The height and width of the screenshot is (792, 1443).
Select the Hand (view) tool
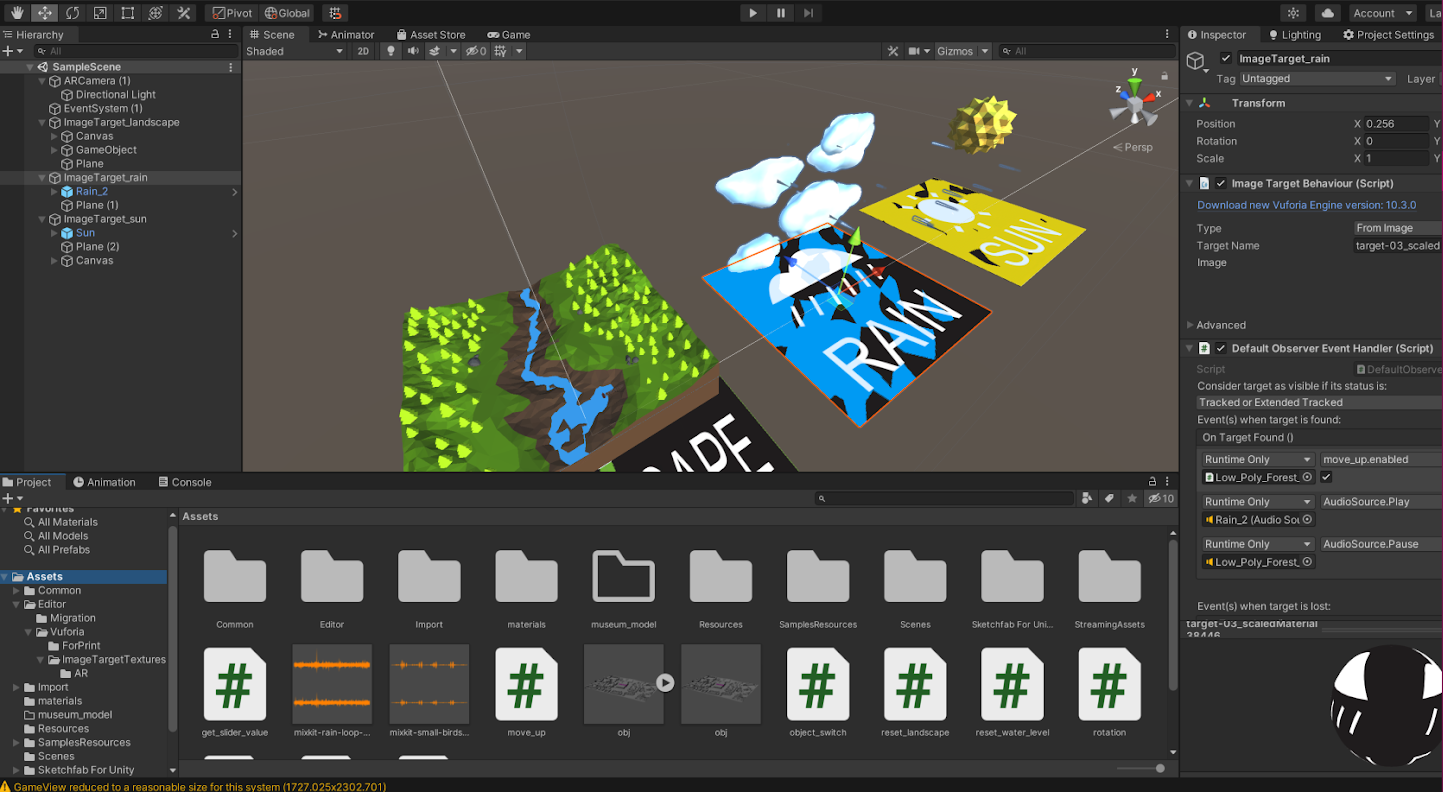click(17, 13)
